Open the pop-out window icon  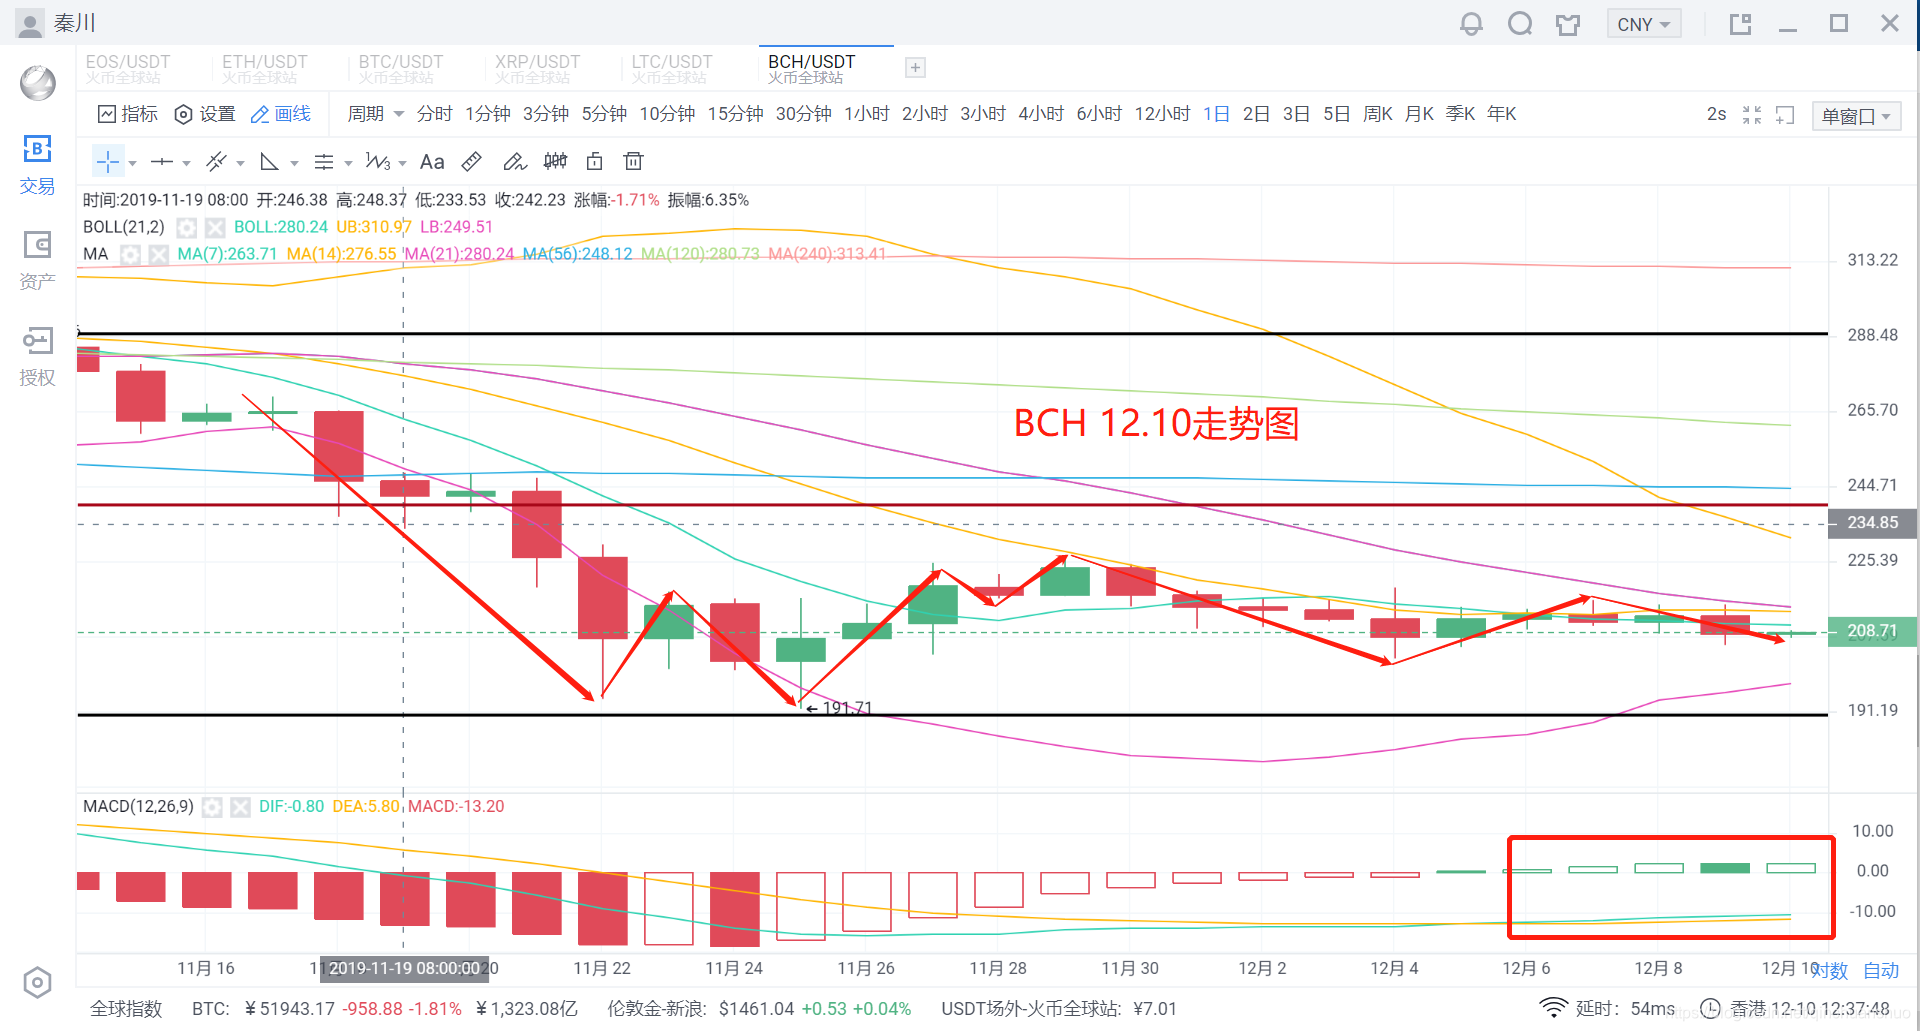pos(1741,24)
